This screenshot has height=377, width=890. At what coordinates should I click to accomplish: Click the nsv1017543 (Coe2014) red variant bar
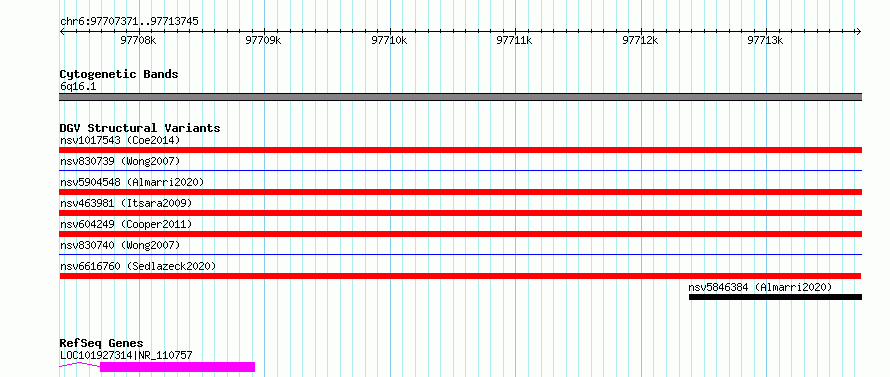pos(460,150)
